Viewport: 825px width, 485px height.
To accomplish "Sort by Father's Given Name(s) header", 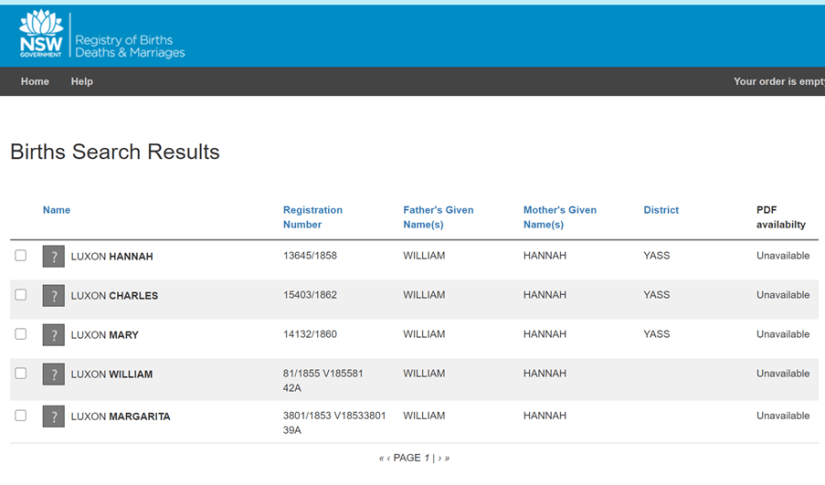I will tap(438, 217).
